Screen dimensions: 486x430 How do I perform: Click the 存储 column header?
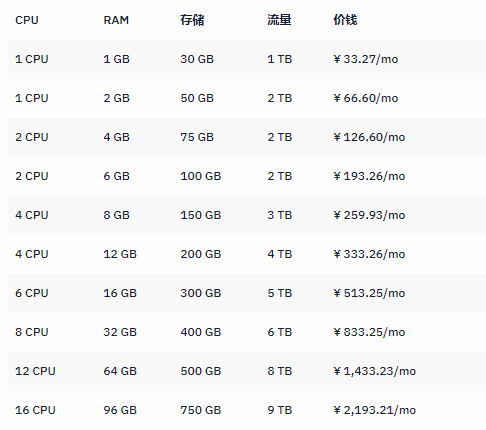pos(192,20)
